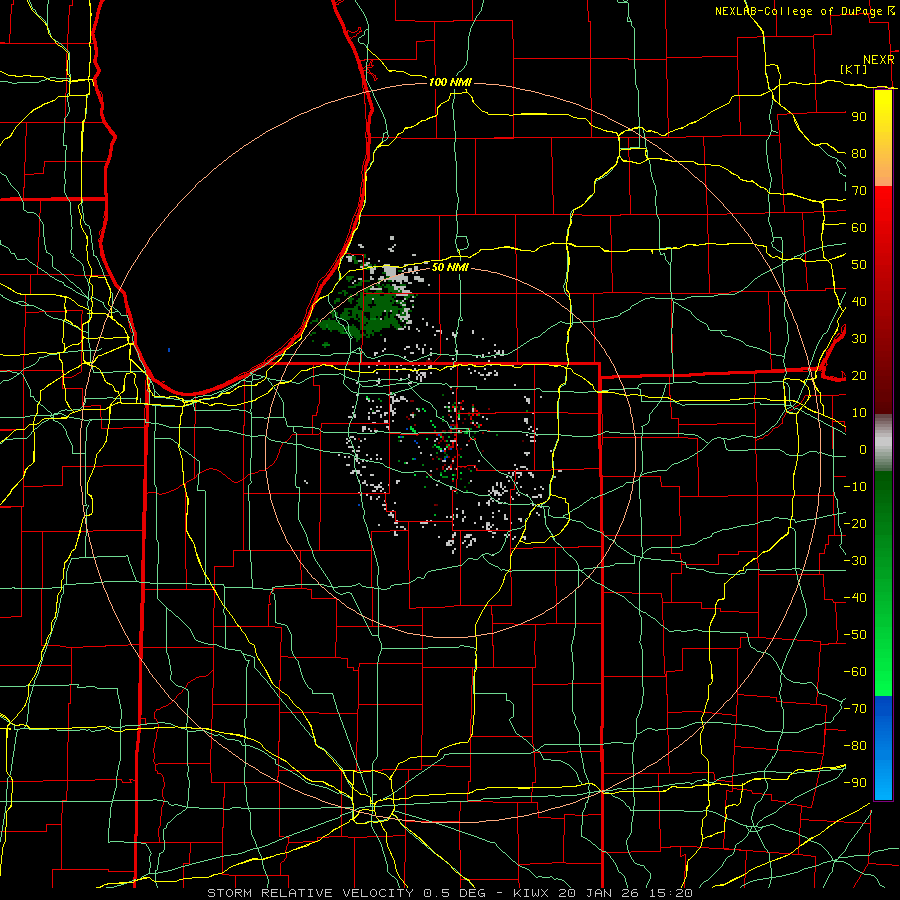Click the 70 knot scale label
The height and width of the screenshot is (900, 900).
(859, 191)
